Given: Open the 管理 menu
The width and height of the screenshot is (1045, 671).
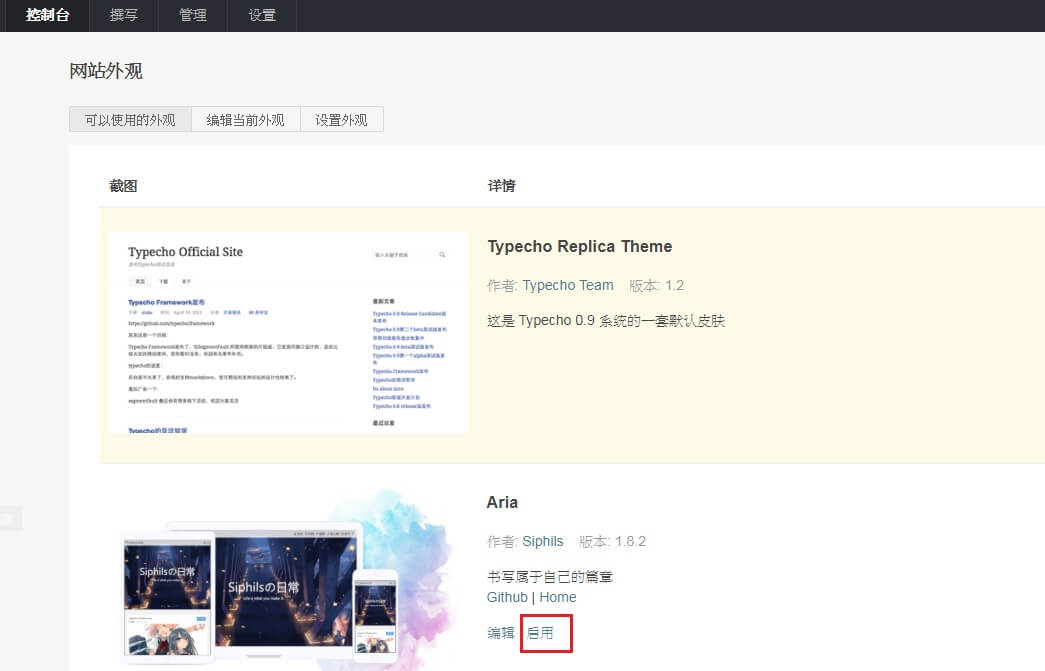Looking at the screenshot, I should pyautogui.click(x=192, y=15).
